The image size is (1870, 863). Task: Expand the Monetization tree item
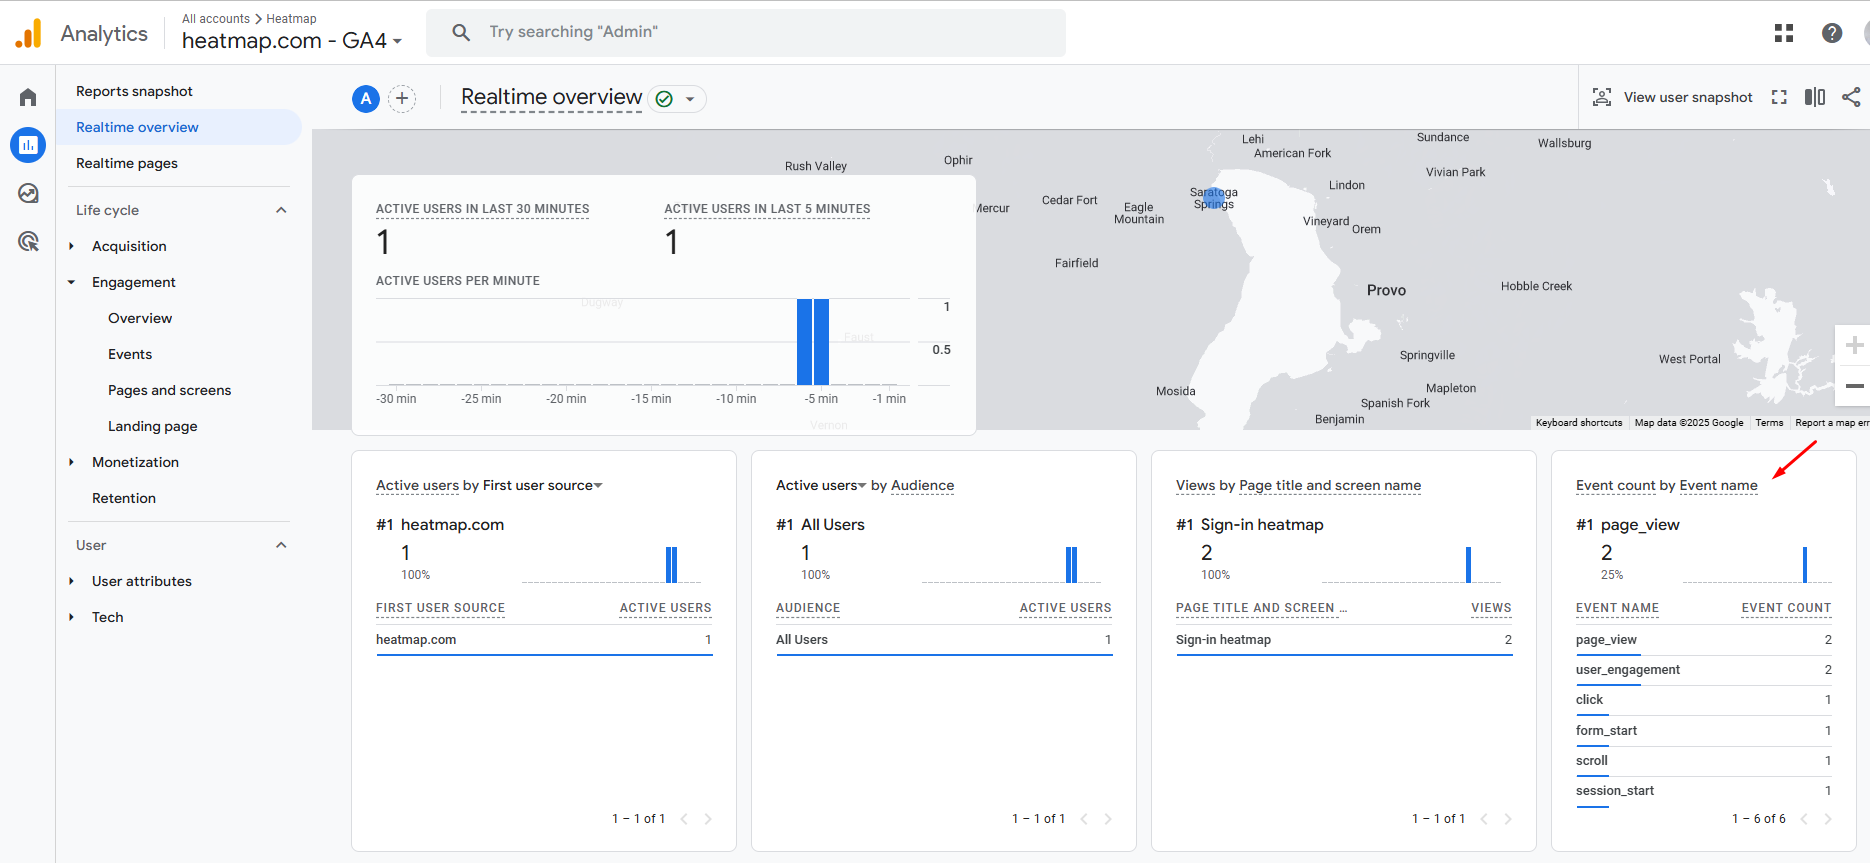[71, 462]
